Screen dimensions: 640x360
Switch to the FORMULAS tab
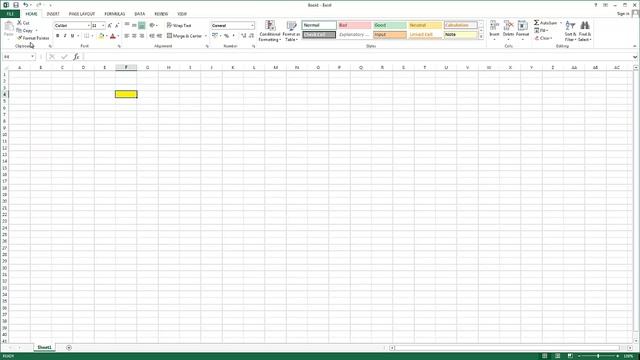tap(115, 14)
